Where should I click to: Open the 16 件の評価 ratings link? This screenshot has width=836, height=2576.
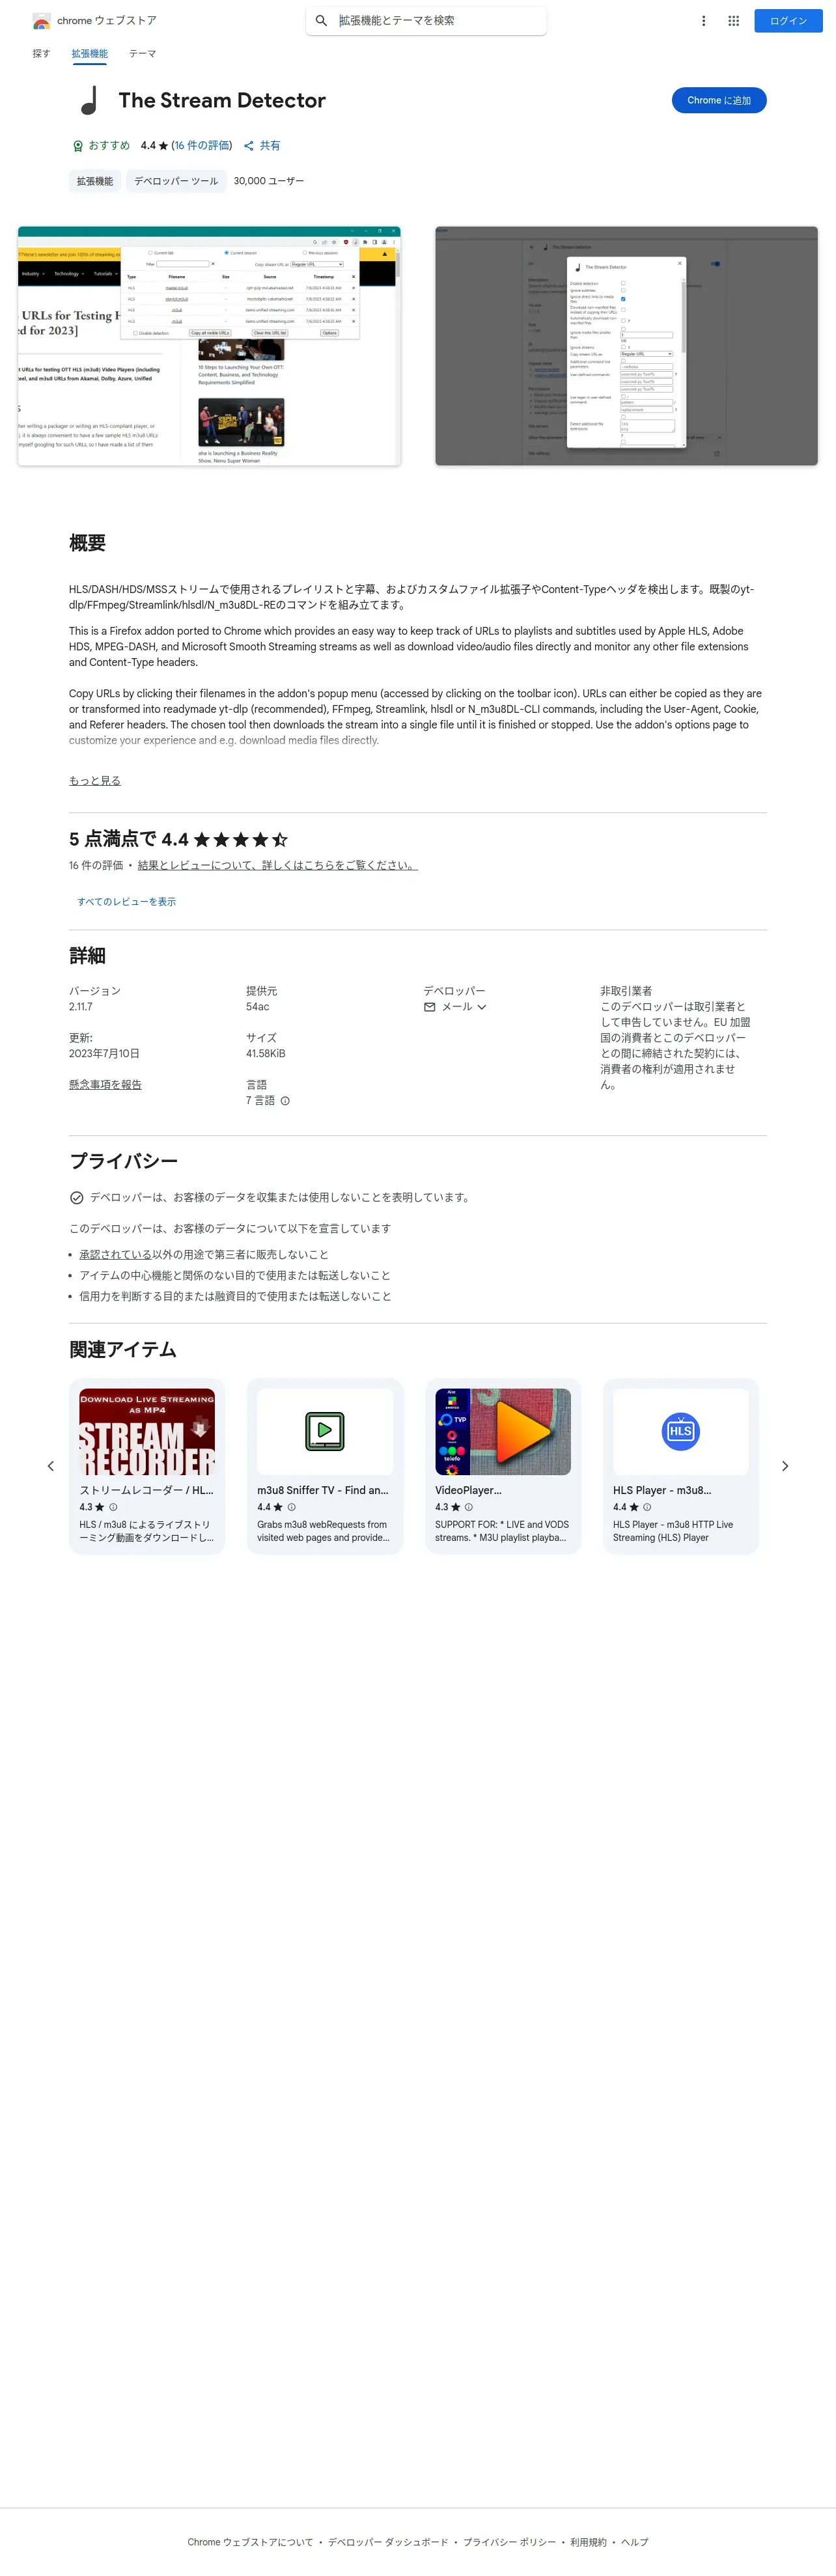pyautogui.click(x=201, y=146)
